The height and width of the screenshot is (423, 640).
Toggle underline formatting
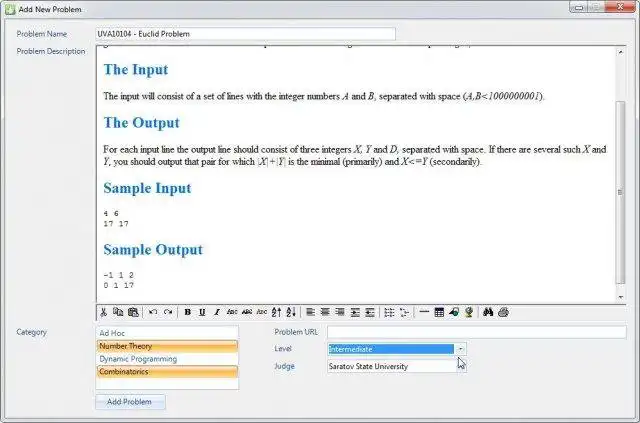click(202, 312)
